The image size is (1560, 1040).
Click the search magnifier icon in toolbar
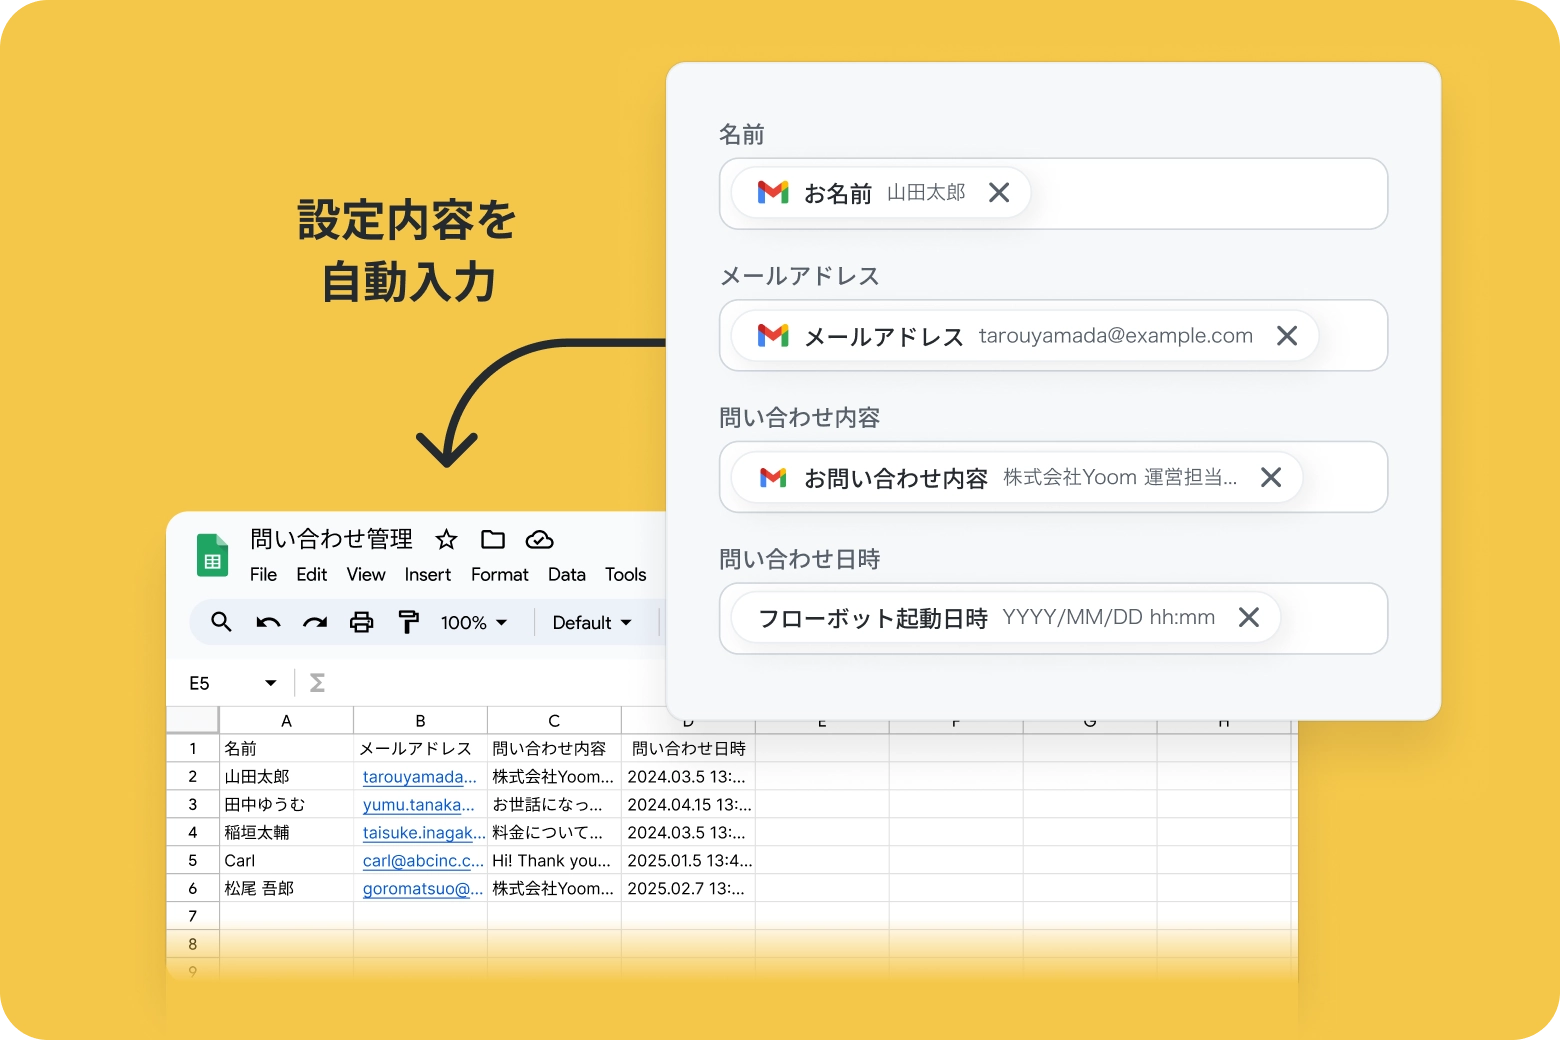click(221, 622)
